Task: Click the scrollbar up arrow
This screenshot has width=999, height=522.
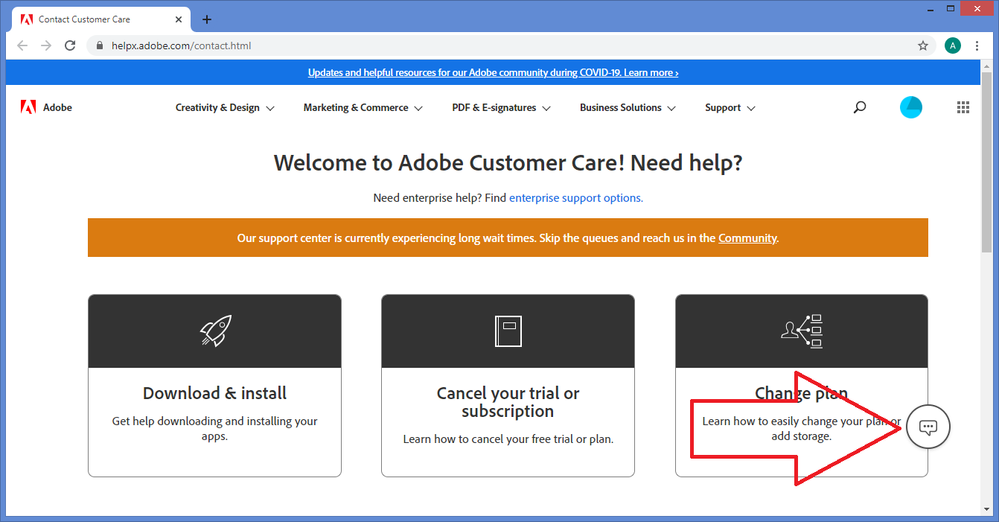Action: (x=988, y=66)
